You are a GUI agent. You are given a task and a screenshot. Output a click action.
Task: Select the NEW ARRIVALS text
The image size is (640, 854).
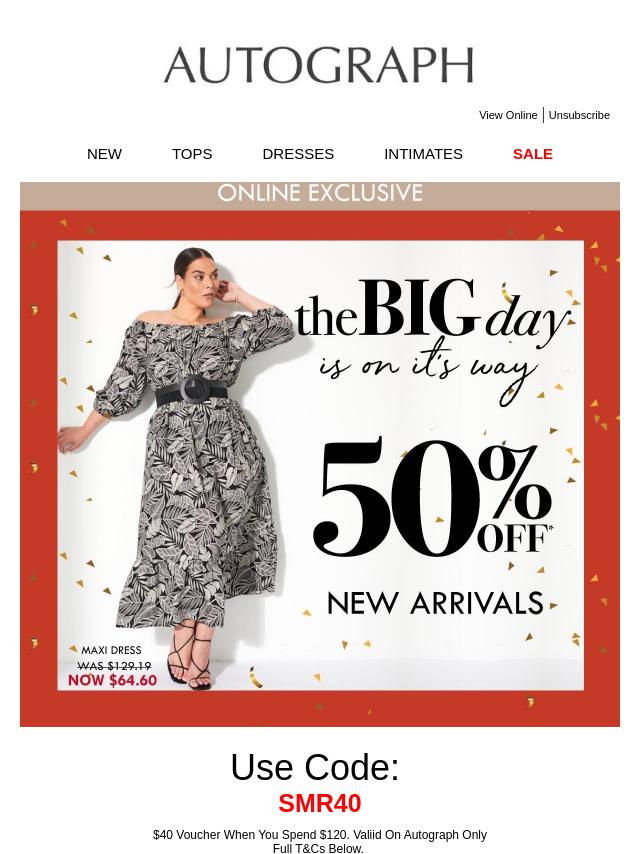click(435, 603)
